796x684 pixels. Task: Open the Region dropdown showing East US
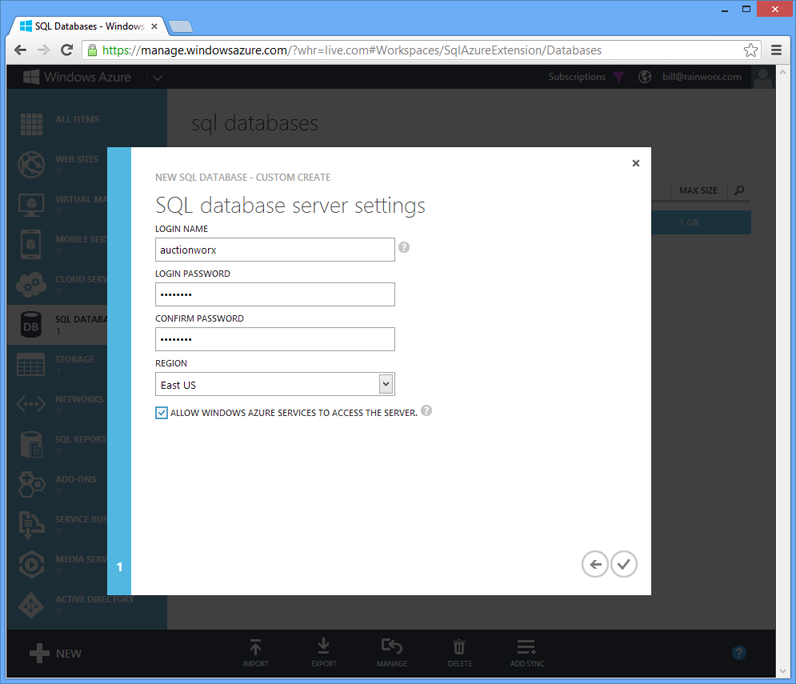[275, 384]
